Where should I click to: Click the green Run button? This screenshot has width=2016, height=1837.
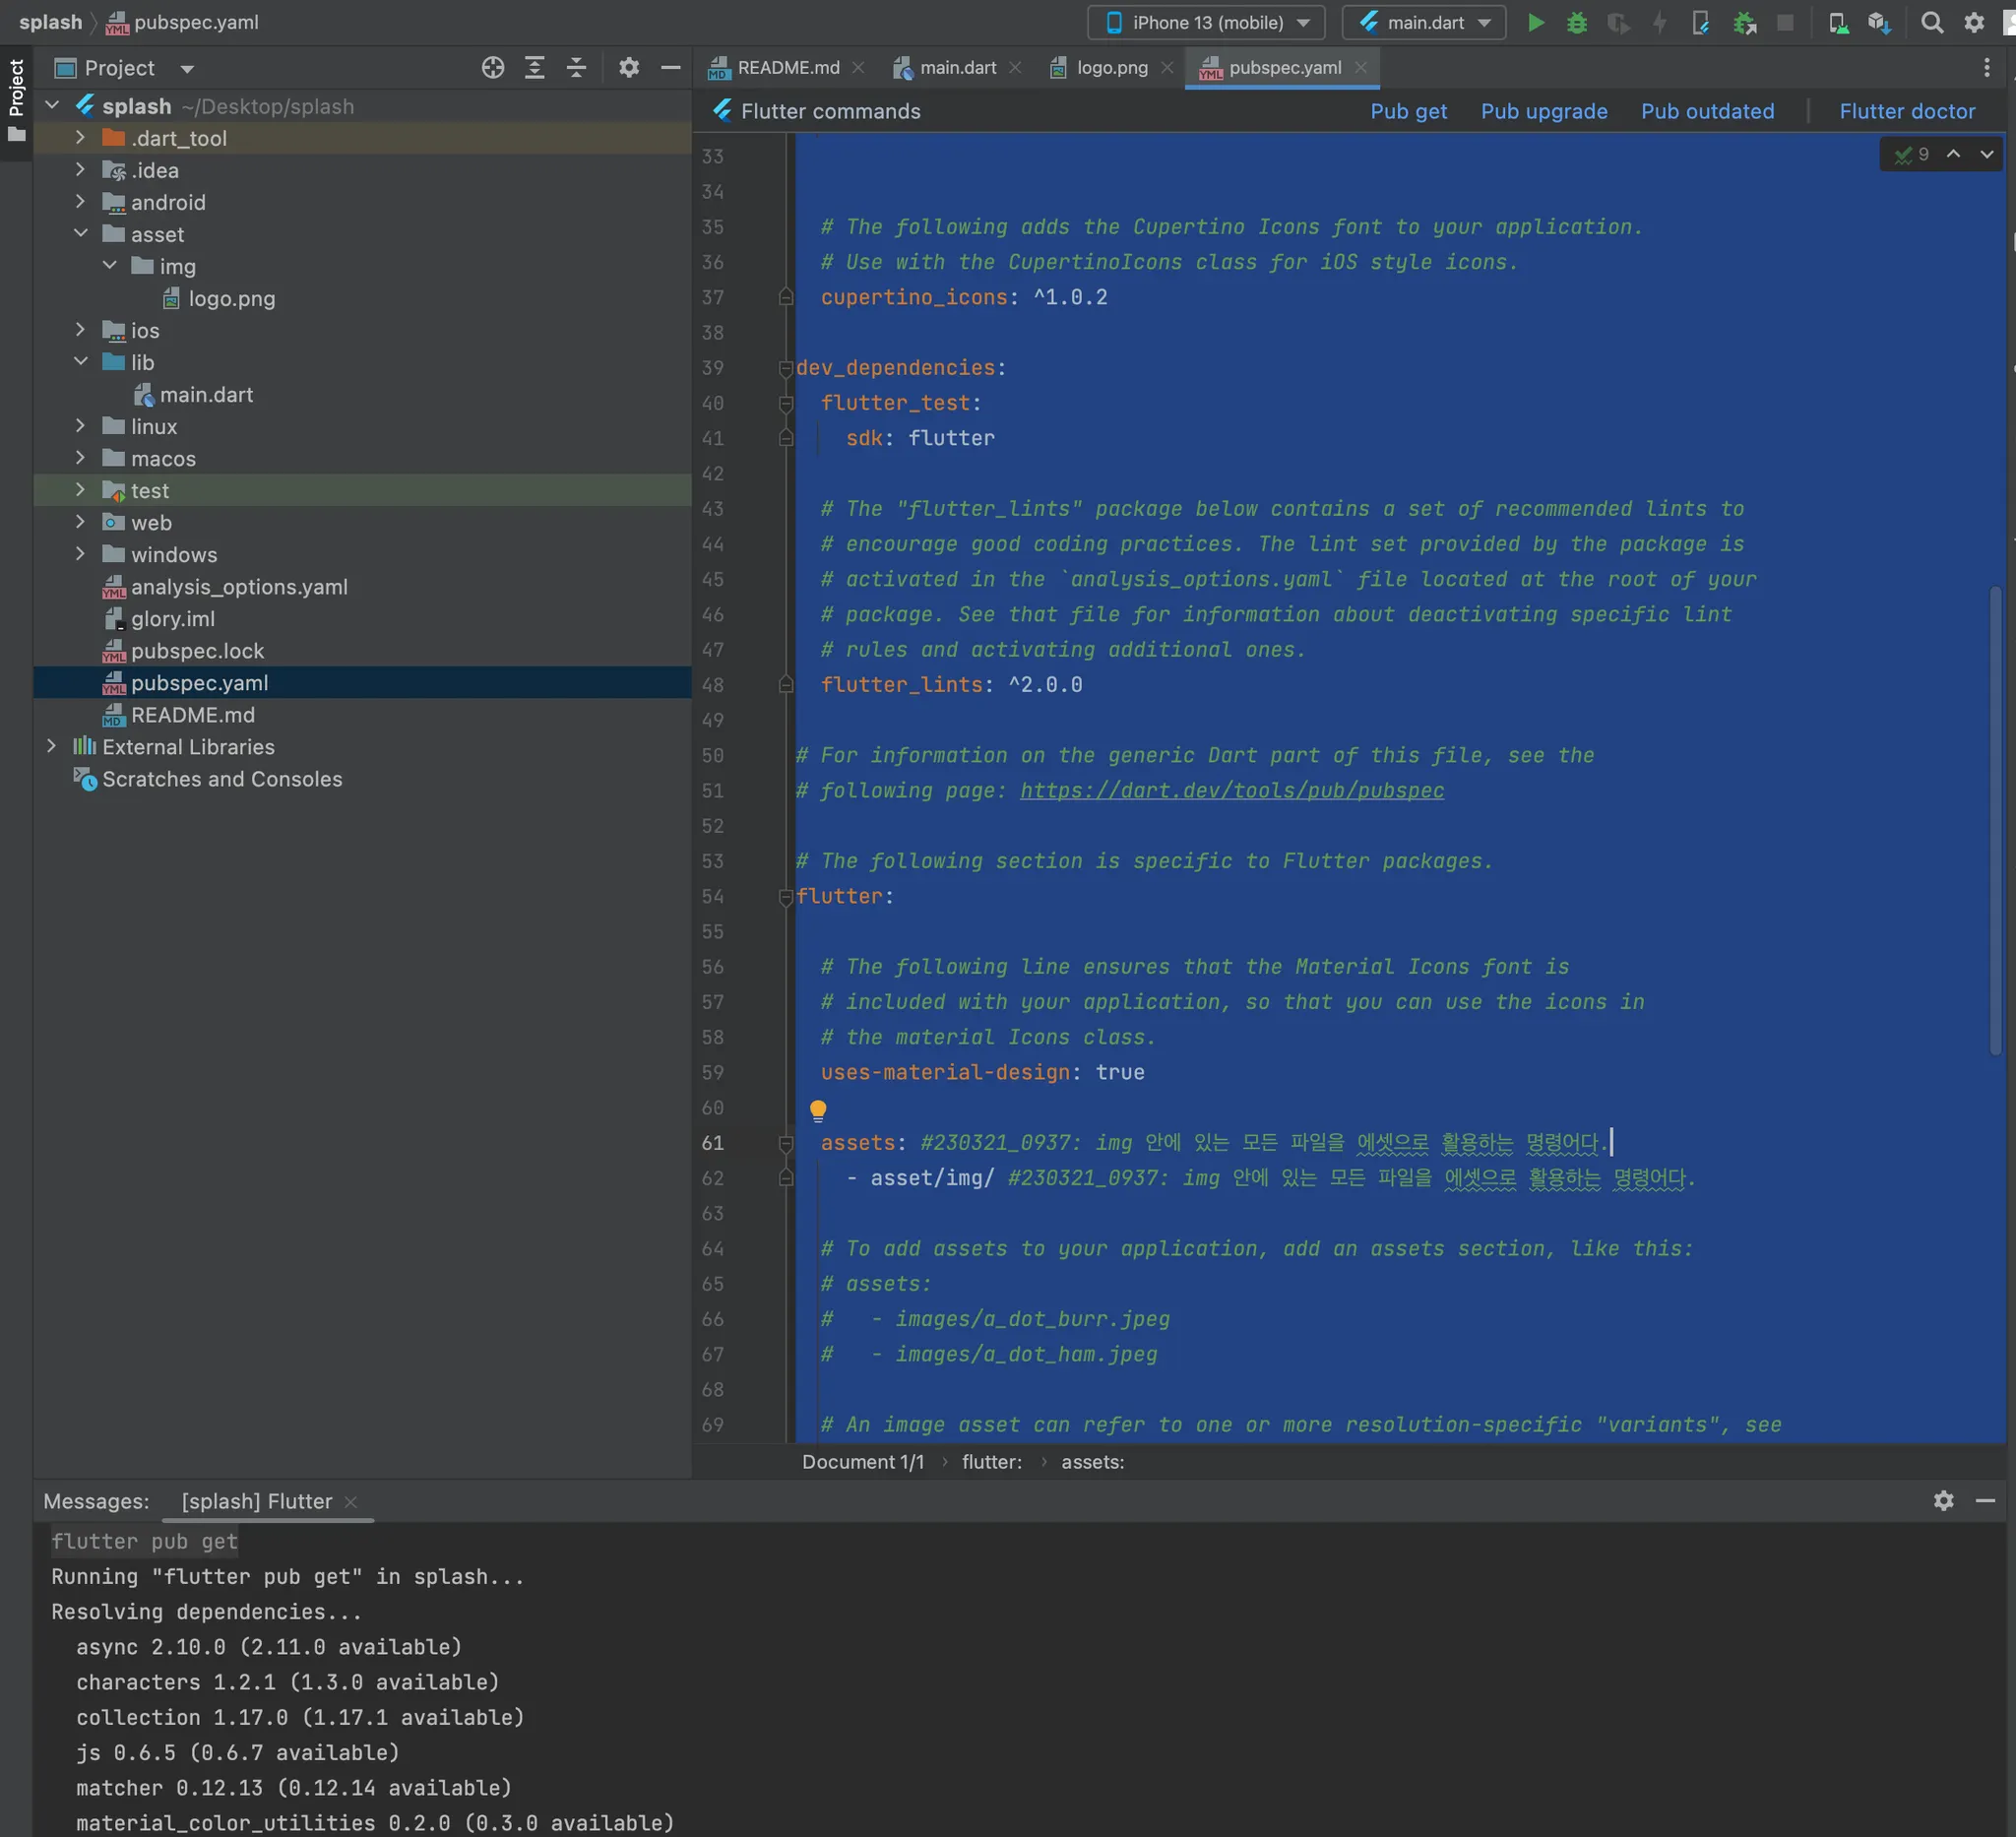click(x=1536, y=22)
